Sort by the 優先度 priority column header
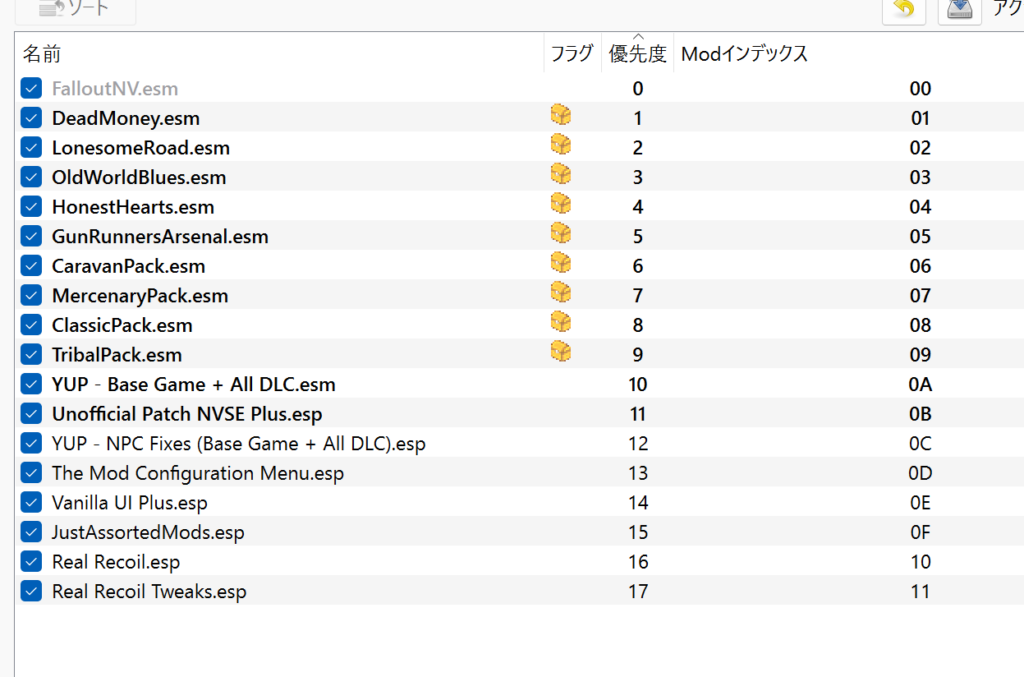1024x677 pixels. click(637, 54)
